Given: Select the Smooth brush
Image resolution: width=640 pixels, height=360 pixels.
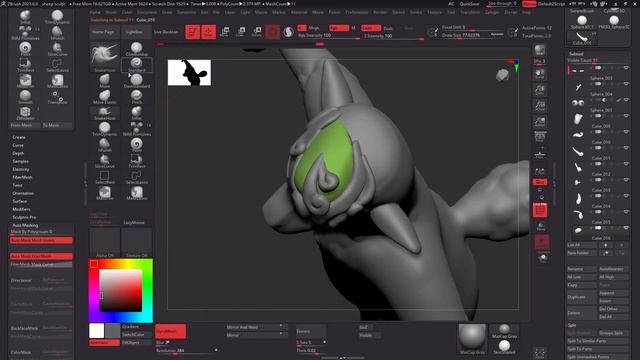Looking at the screenshot, I should pos(25,96).
